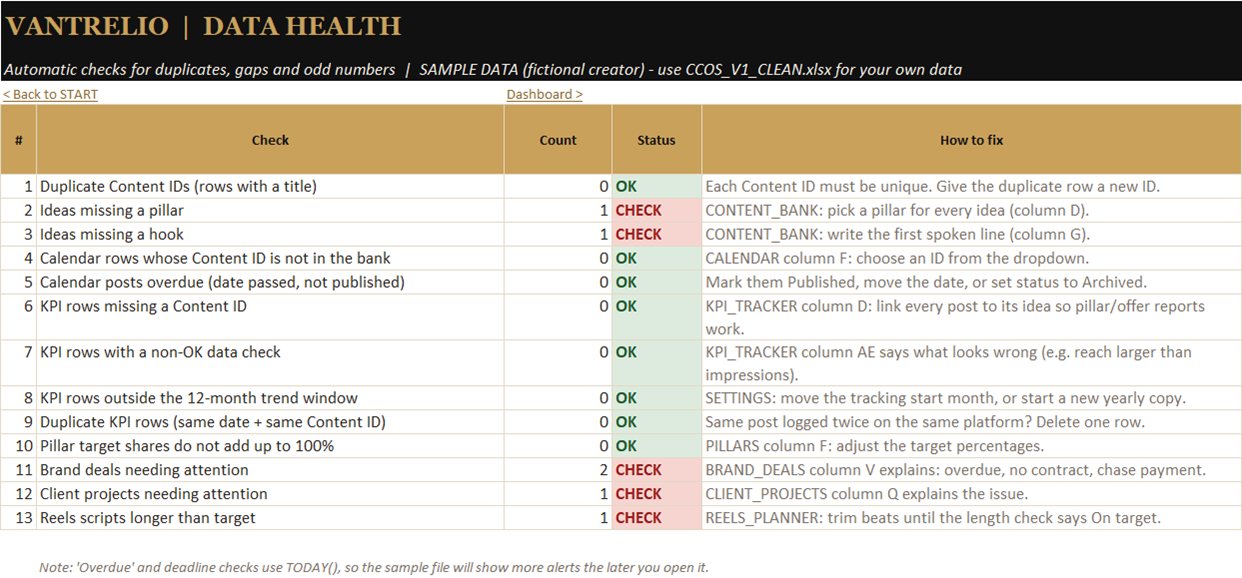Click 'Pillar target shares do not add up to 100%'
Image resolution: width=1242 pixels, height=578 pixels.
[x=270, y=446]
